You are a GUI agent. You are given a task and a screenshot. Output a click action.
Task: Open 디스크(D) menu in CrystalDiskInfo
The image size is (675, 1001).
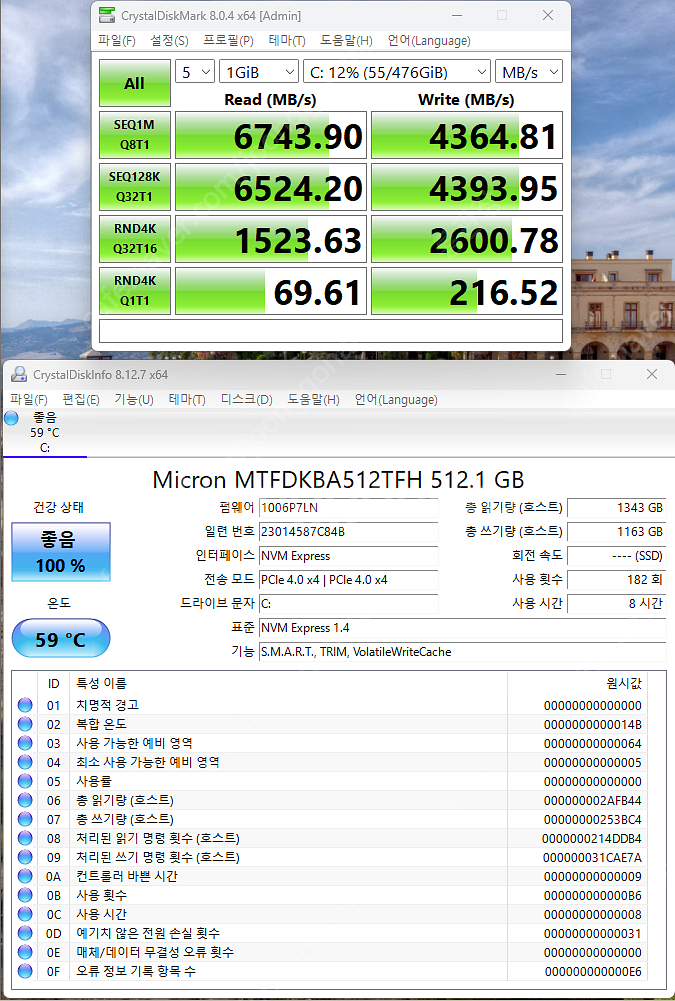(246, 400)
